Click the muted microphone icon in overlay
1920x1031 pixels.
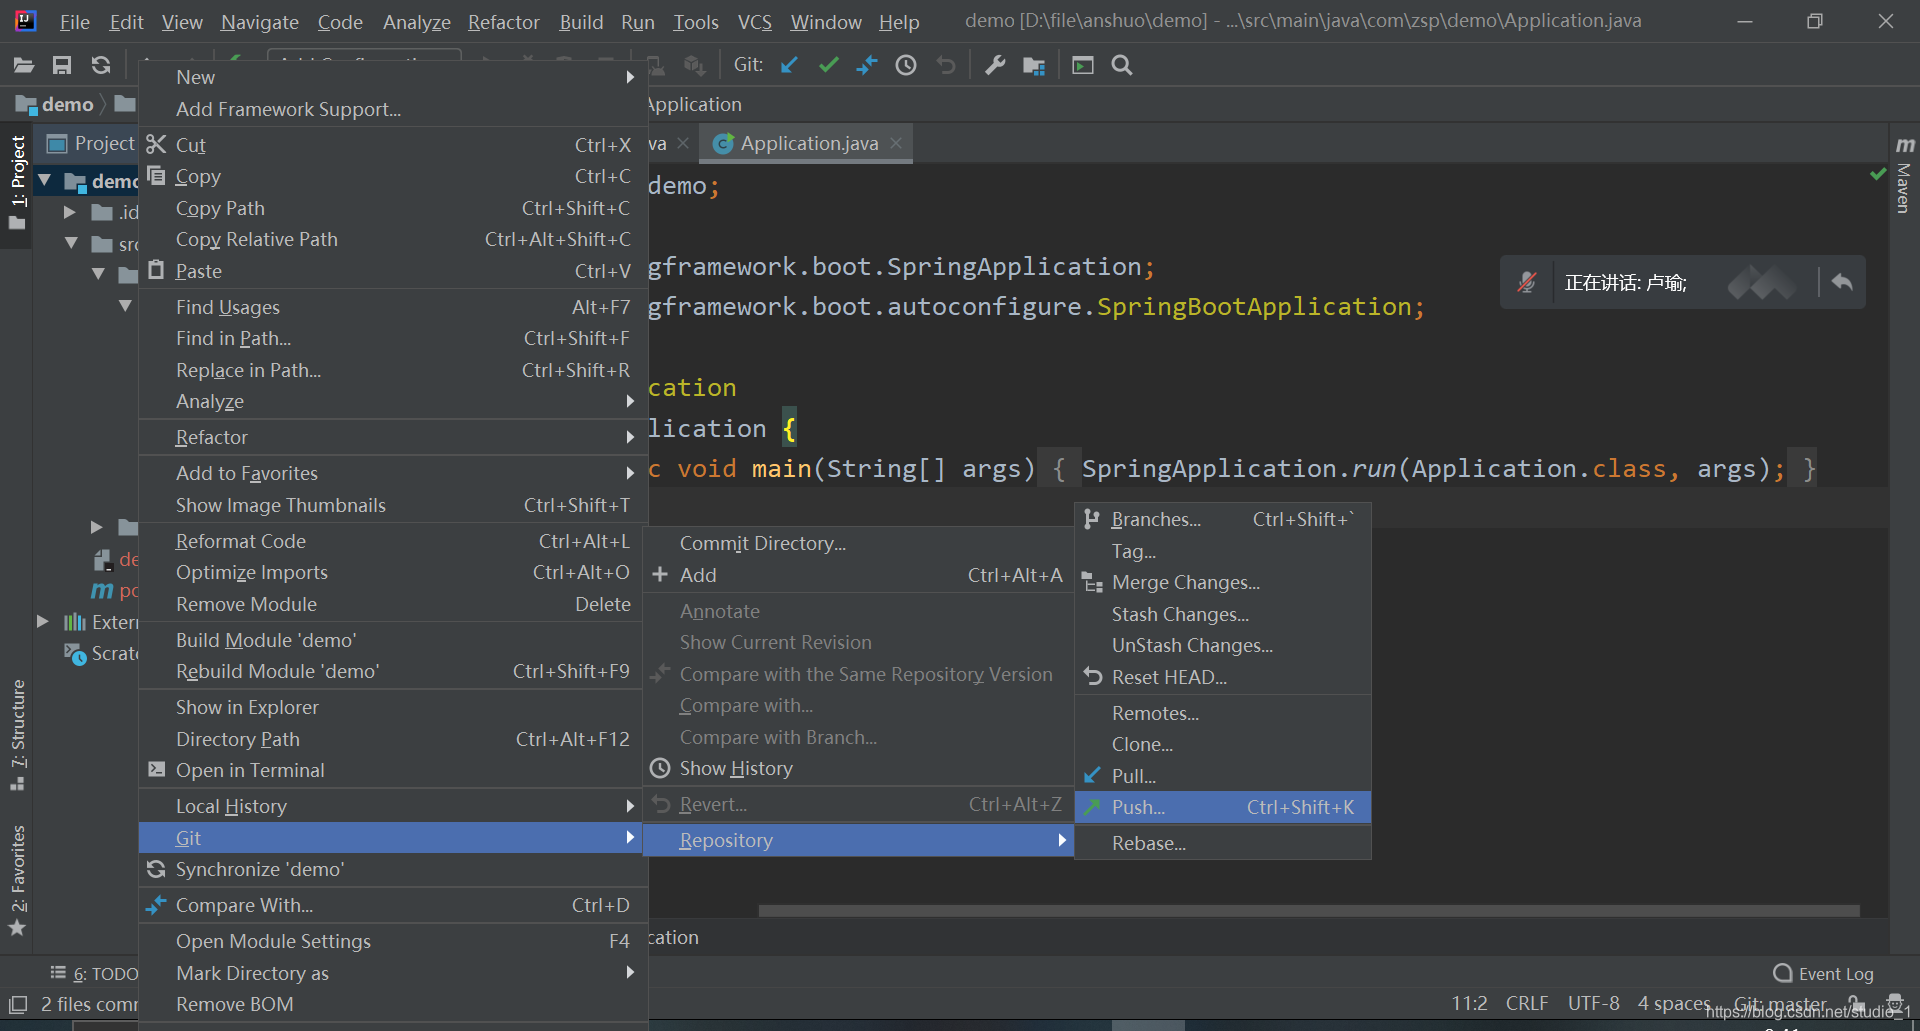[x=1526, y=283]
